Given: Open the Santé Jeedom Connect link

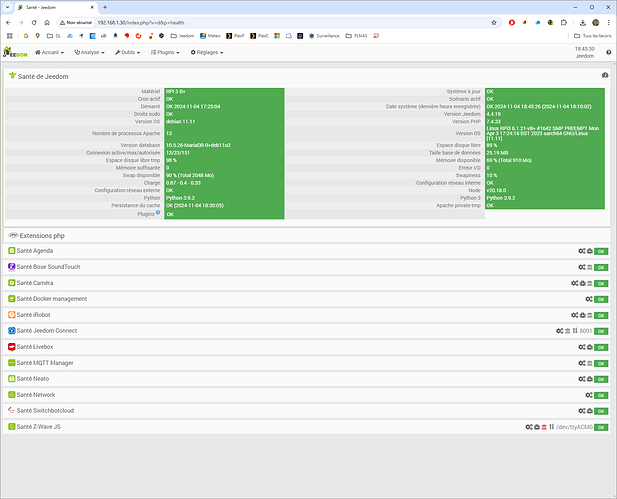Looking at the screenshot, I should 47,331.
